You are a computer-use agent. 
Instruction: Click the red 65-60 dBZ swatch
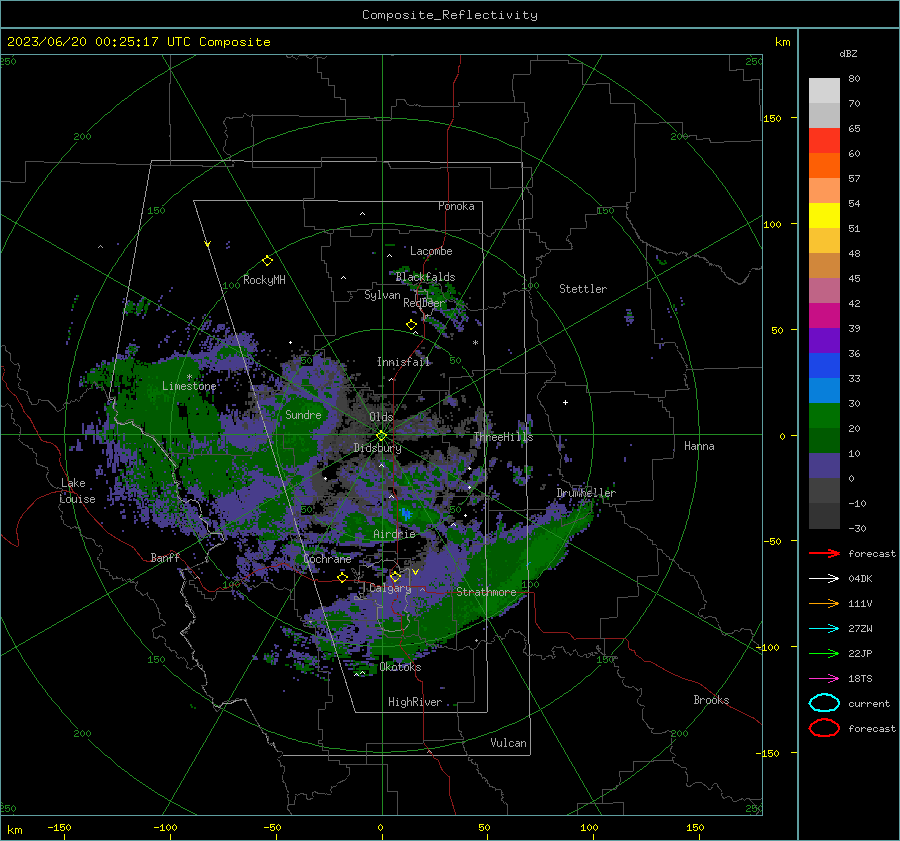[824, 141]
